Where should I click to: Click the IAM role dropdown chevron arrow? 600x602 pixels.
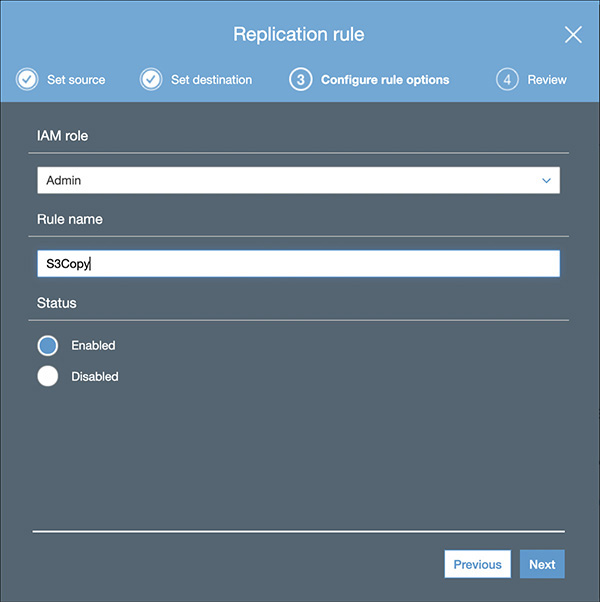(546, 180)
